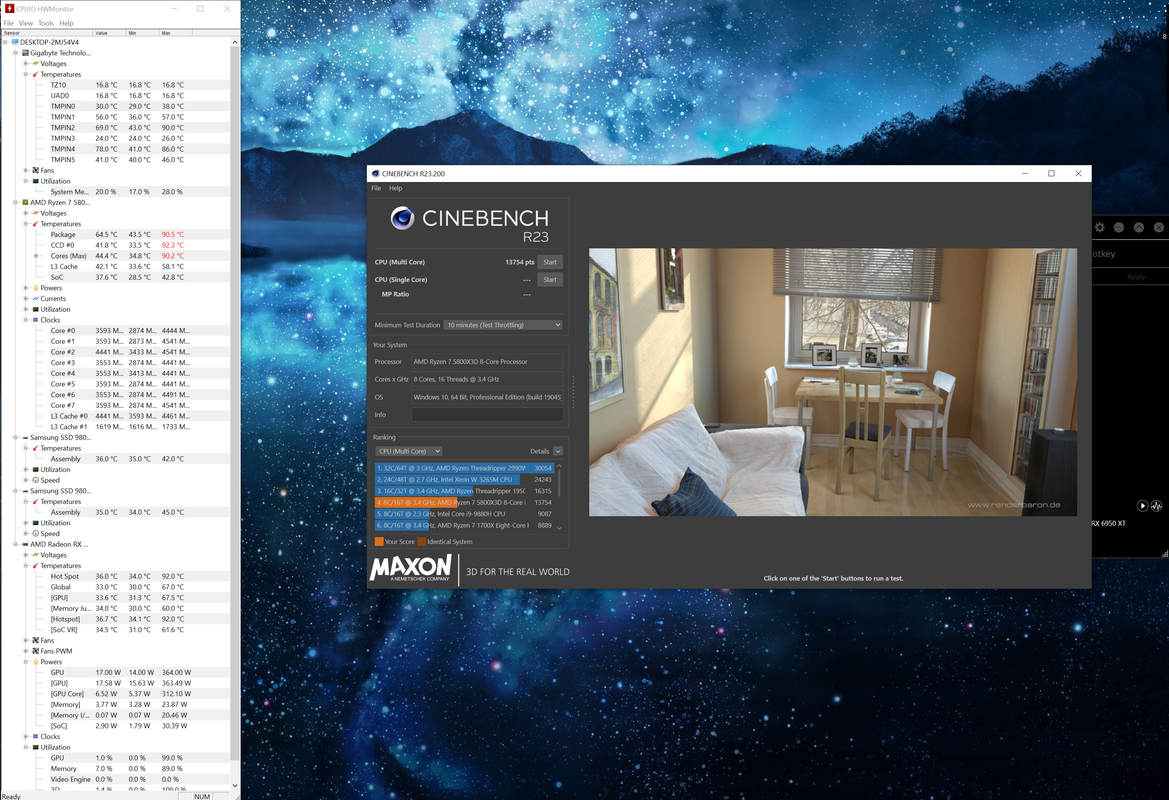Click Apply in the background black panel

click(1136, 277)
